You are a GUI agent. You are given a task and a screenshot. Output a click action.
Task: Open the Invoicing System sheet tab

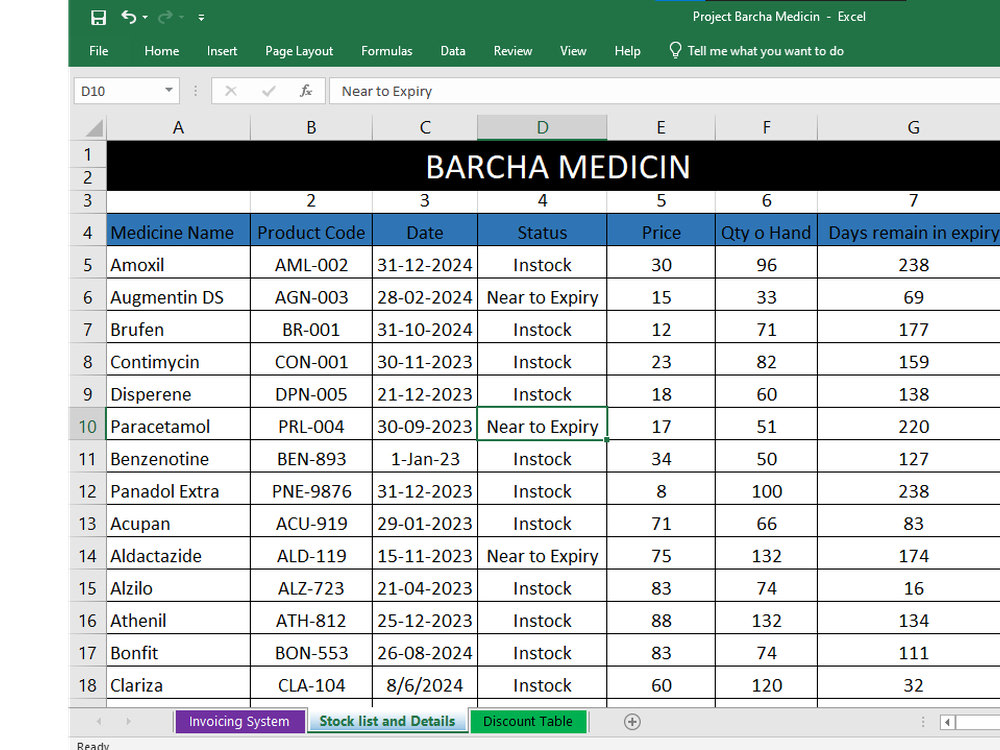239,721
